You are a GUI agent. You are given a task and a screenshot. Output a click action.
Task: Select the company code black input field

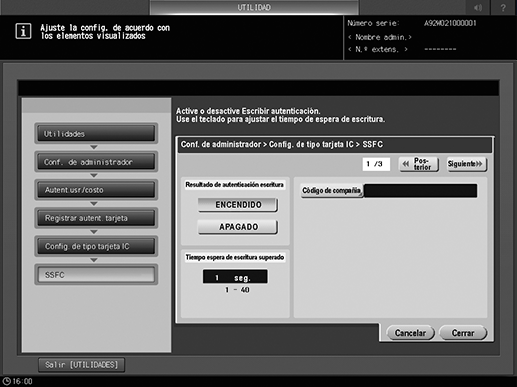point(420,191)
